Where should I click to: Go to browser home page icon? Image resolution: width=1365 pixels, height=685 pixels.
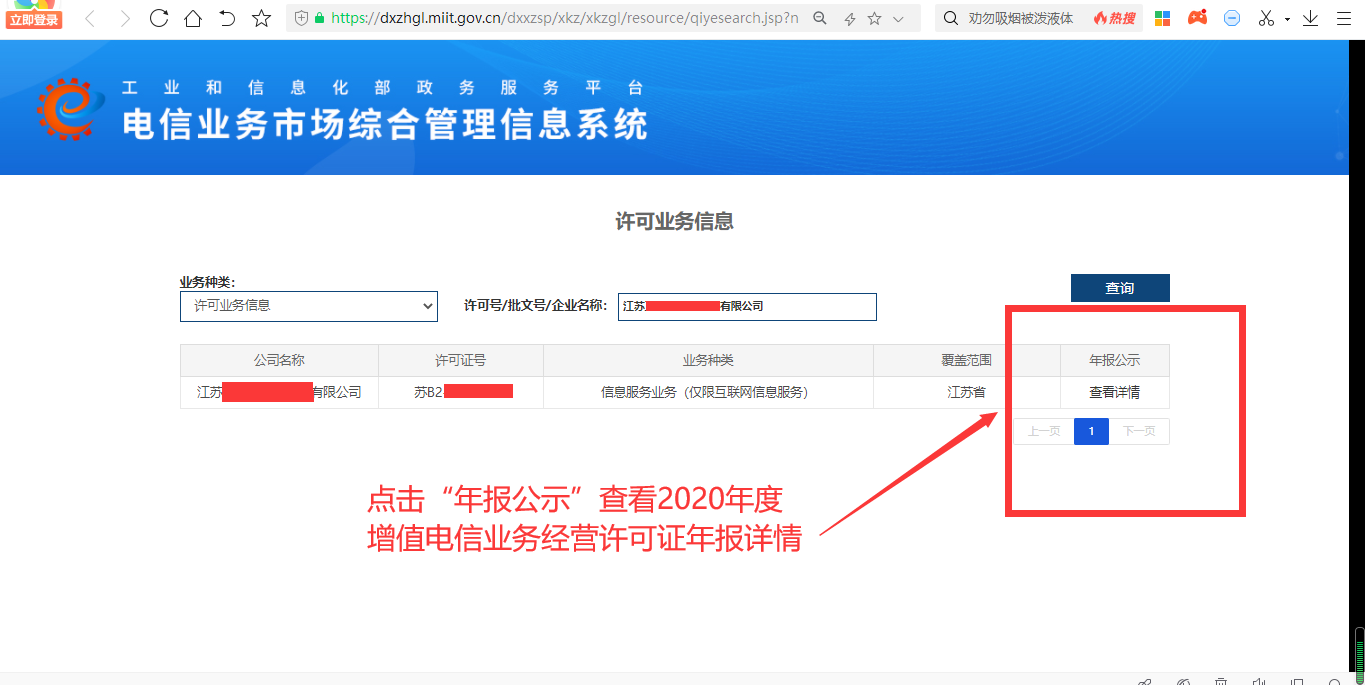[193, 18]
